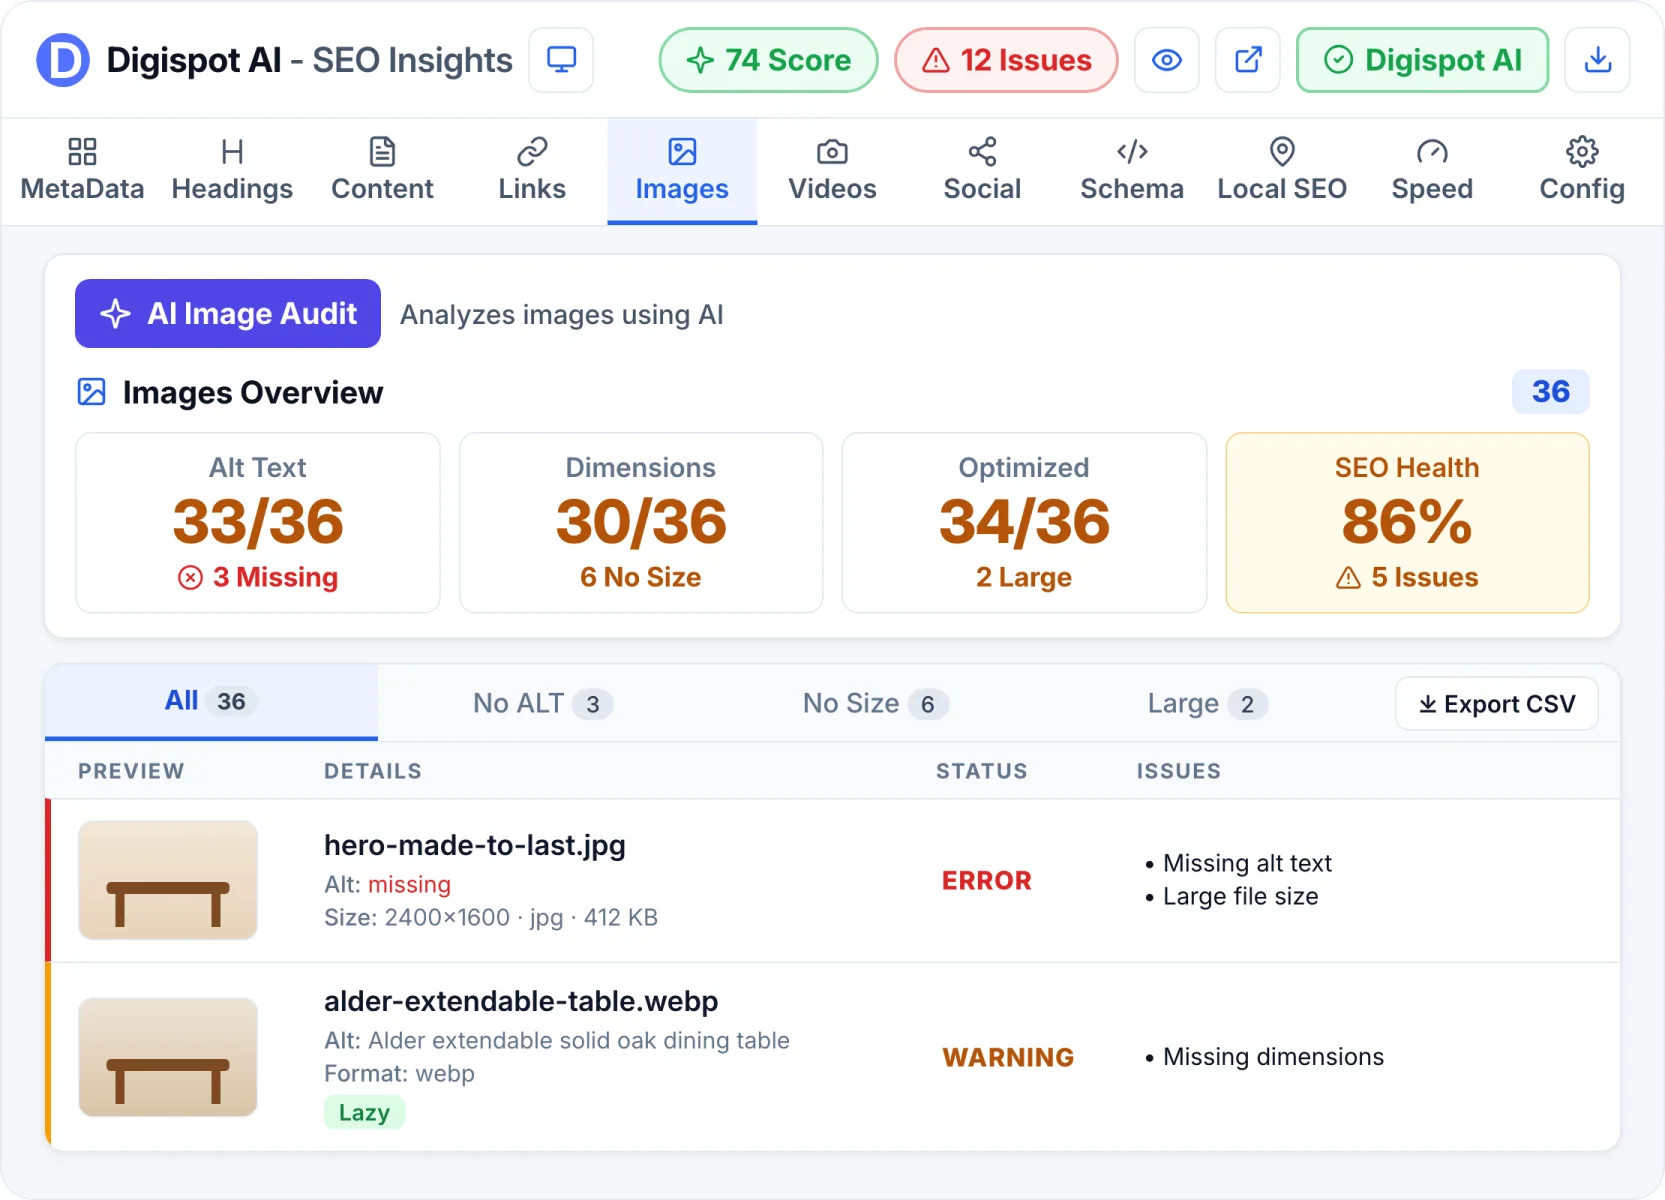The width and height of the screenshot is (1665, 1200).
Task: Click the alder-extendable-table.webp thumbnail
Action: coord(168,1057)
